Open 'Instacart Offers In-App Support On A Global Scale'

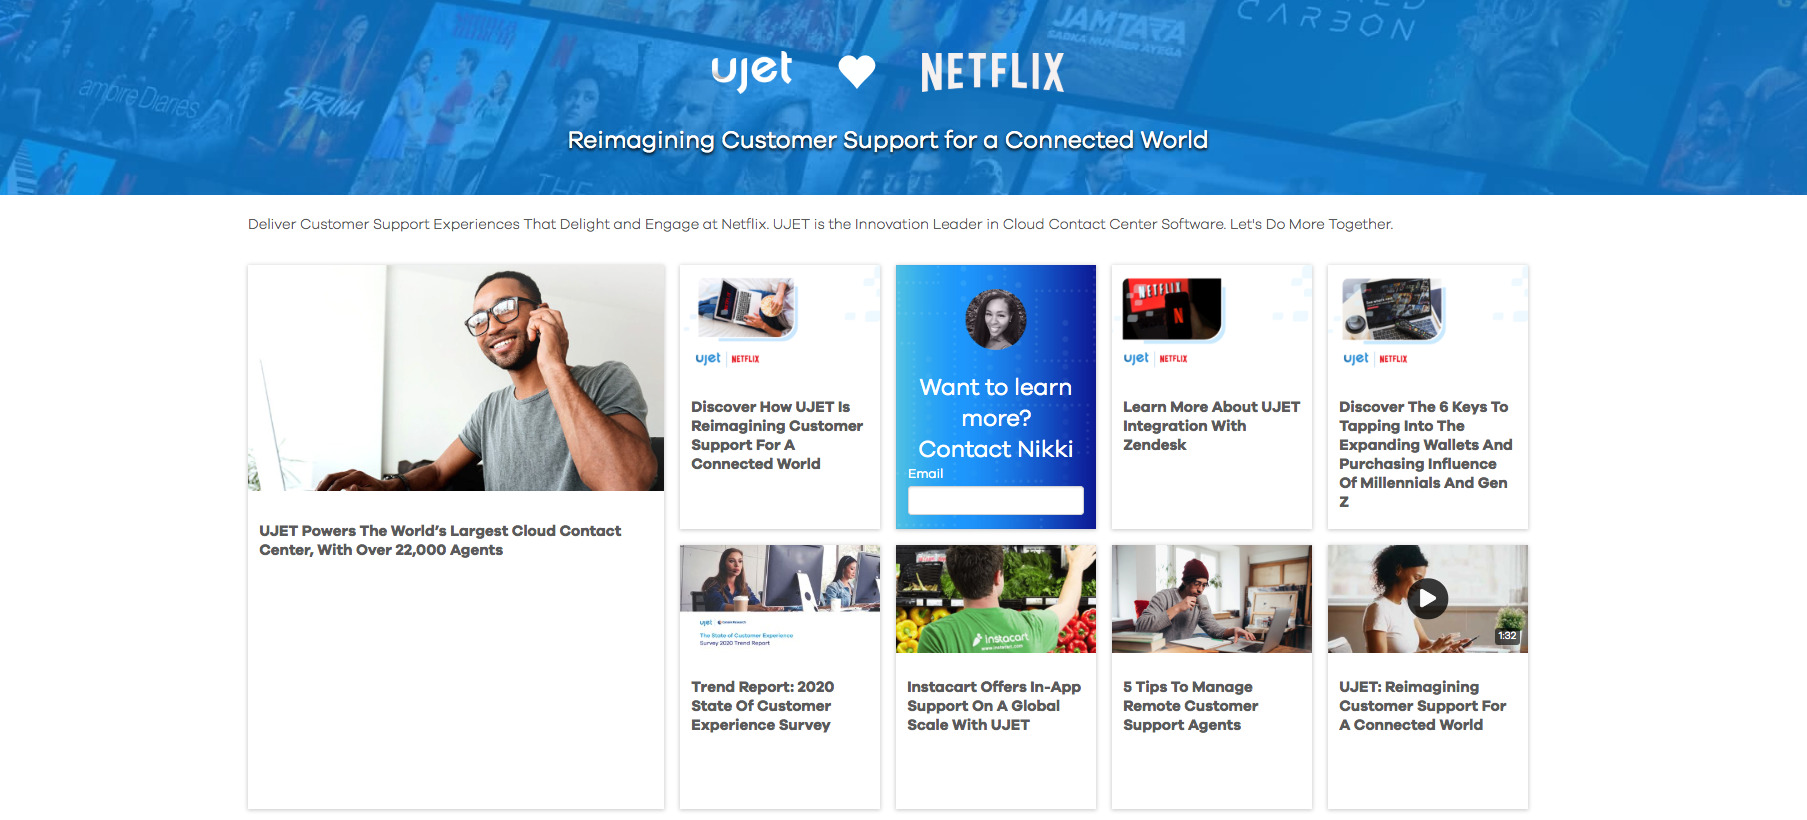pyautogui.click(x=994, y=706)
